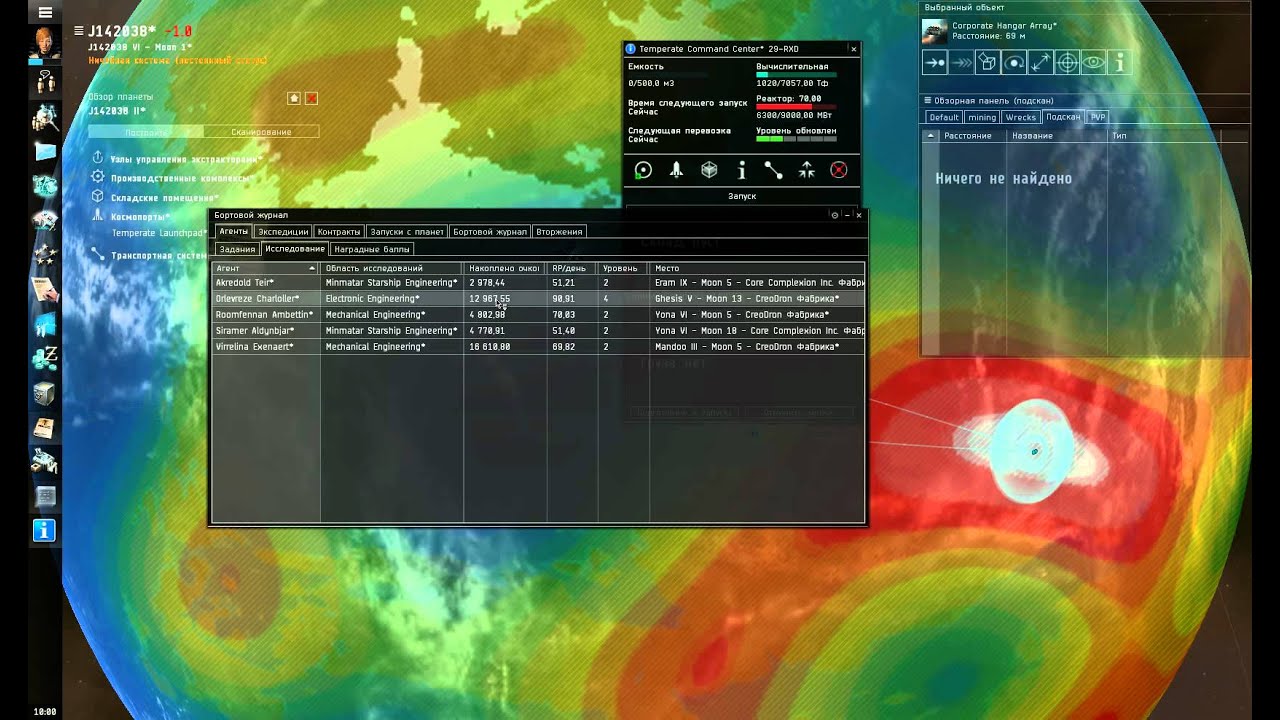Viewport: 1280px width, 720px height.
Task: Open the blue envelope mail icon in Neocom
Action: pos(45,151)
